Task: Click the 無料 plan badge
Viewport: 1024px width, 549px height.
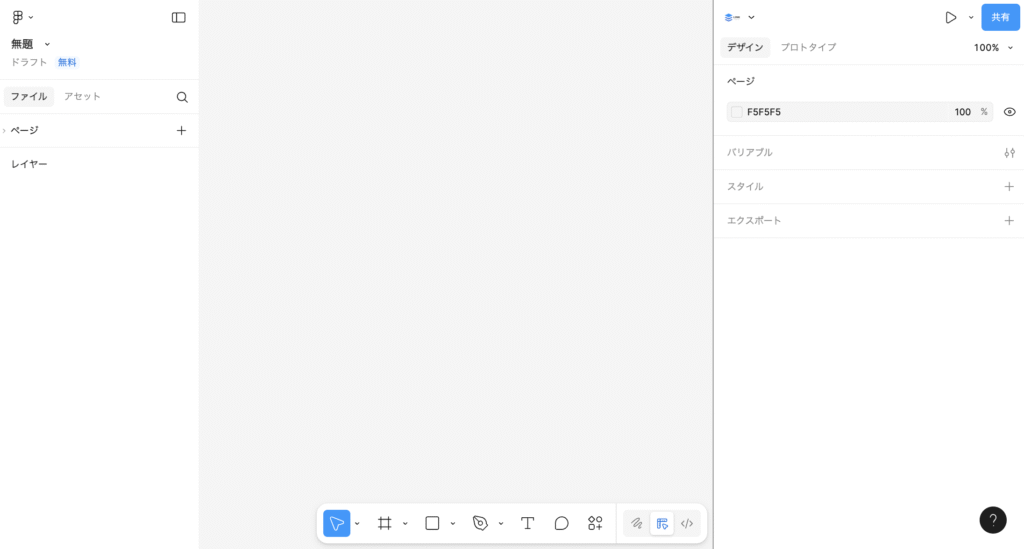Action: pyautogui.click(x=67, y=62)
